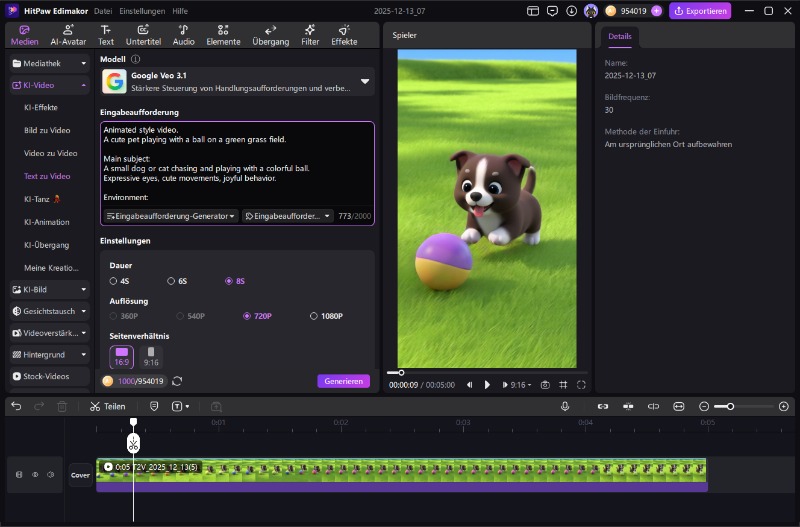Screen dimensions: 800x527
Task: Open the Untertitel tab
Action: (143, 35)
